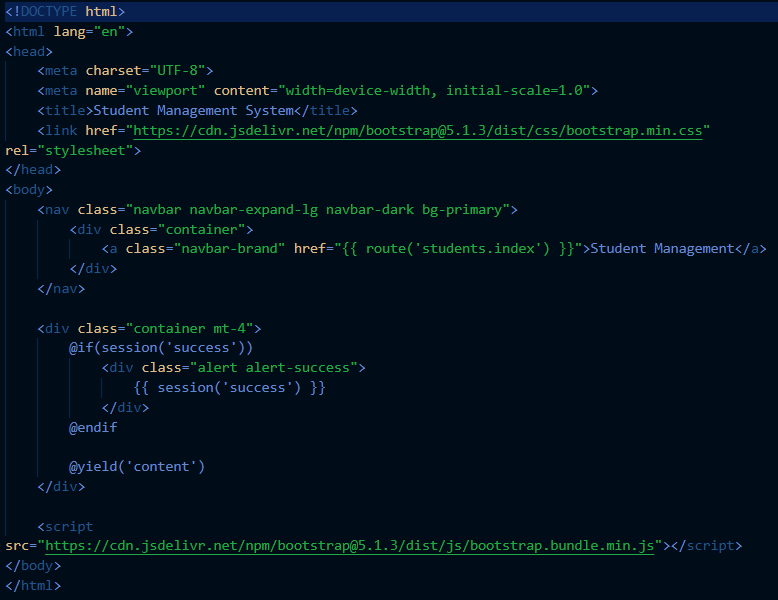Image resolution: width=778 pixels, height=600 pixels.
Task: Click the @yield('content') directive
Action: click(x=136, y=467)
